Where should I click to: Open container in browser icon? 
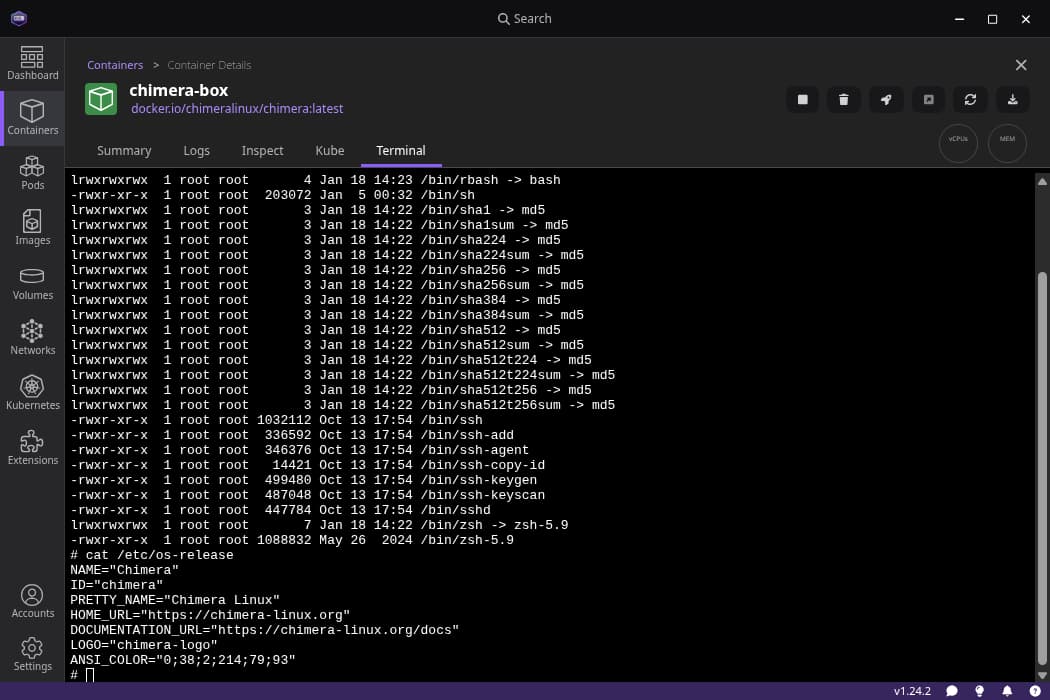pos(928,100)
